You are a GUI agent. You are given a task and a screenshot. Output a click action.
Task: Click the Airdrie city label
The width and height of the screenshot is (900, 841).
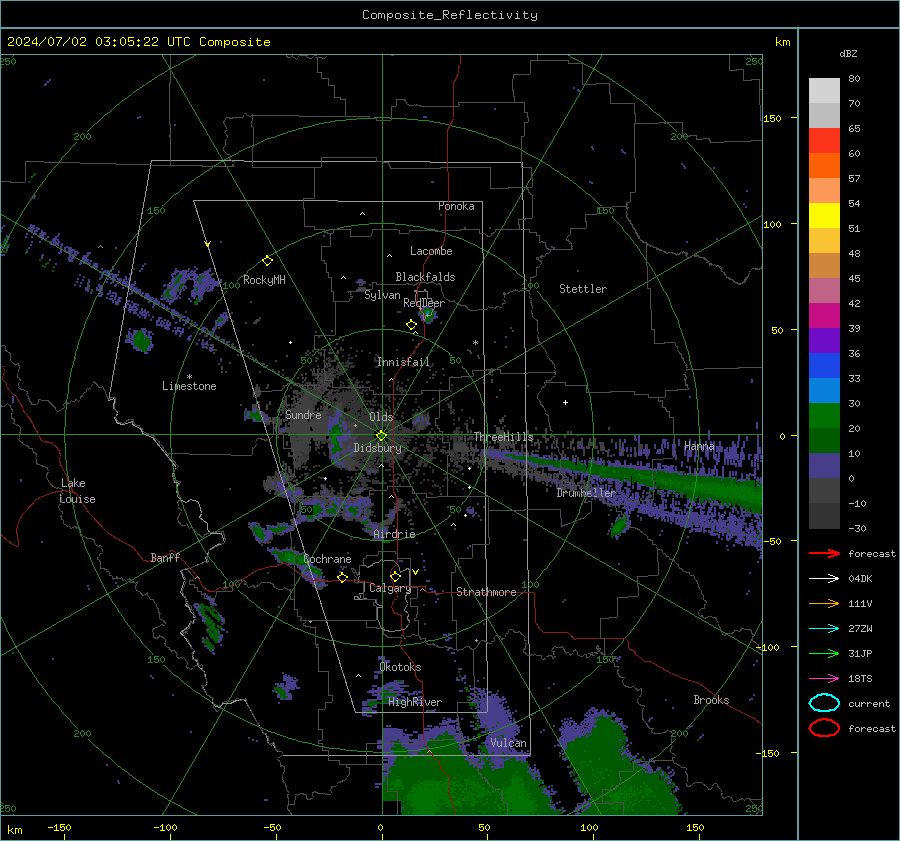[x=394, y=534]
